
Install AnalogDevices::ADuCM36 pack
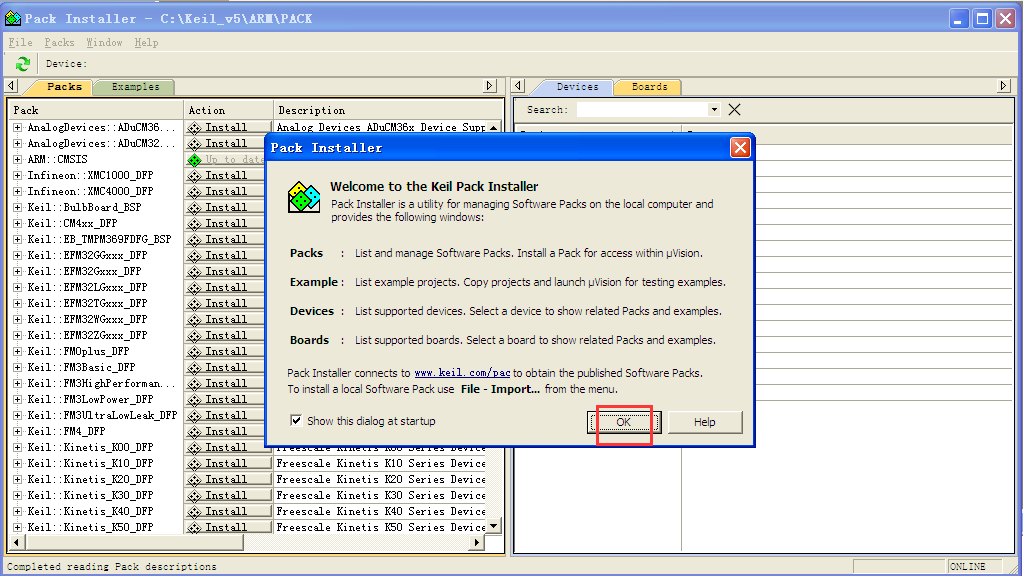[228, 127]
